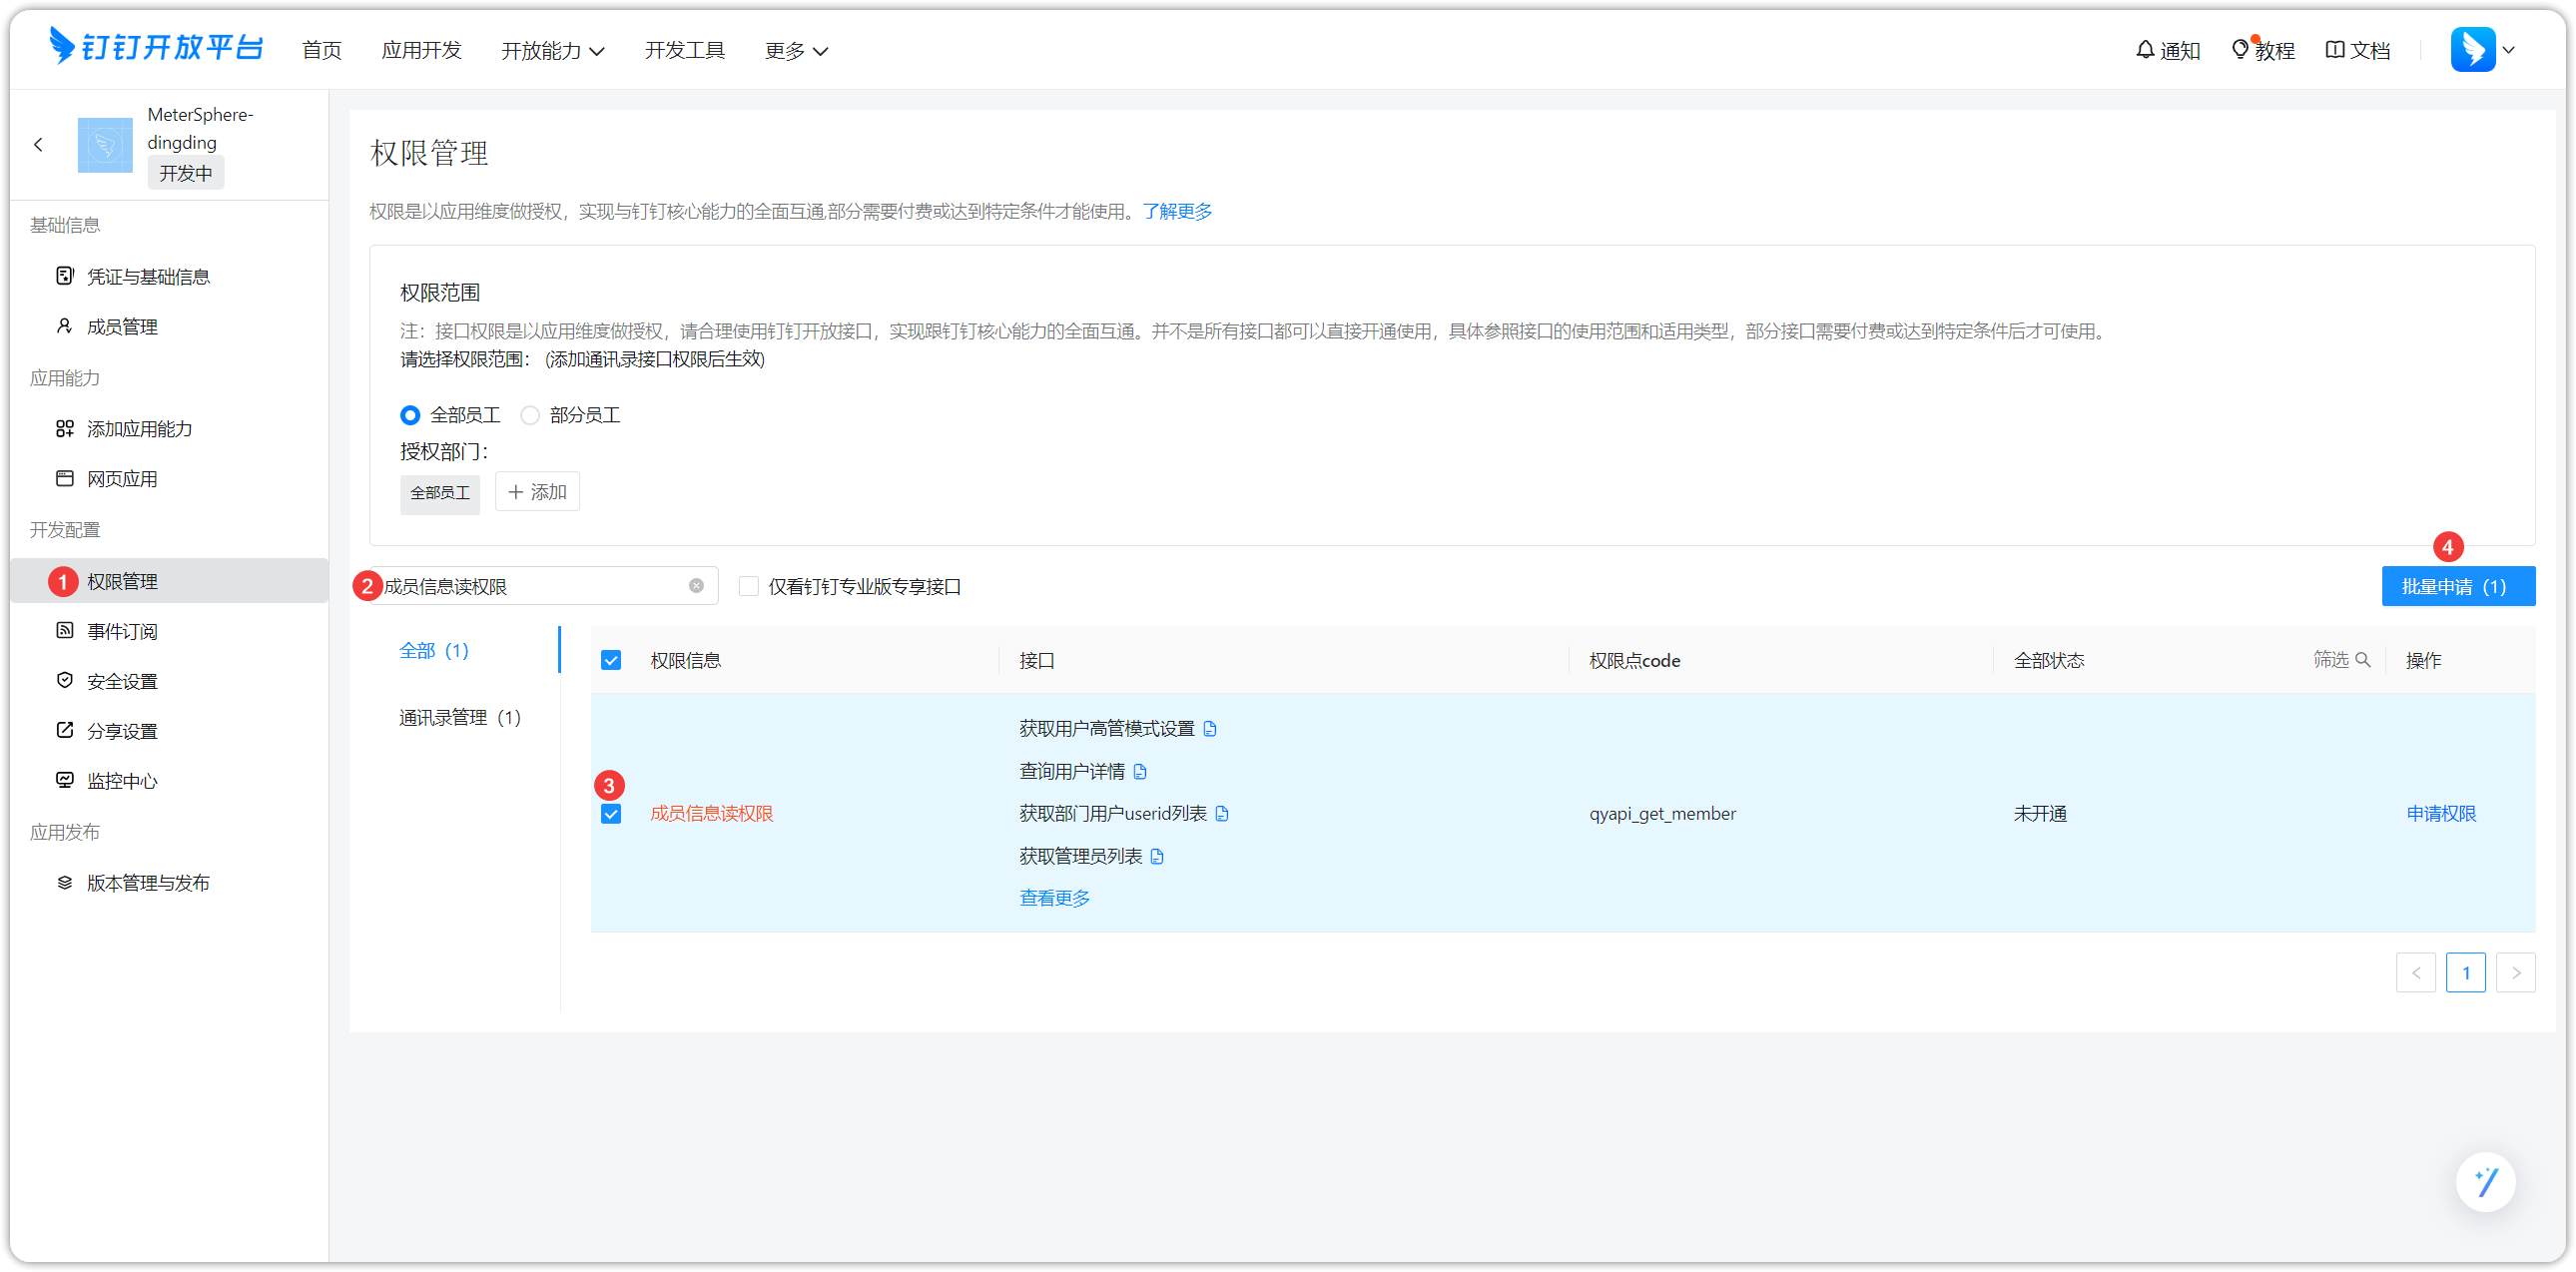Image resolution: width=2576 pixels, height=1272 pixels.
Task: Select the 全部员工 radio button
Action: 410,415
